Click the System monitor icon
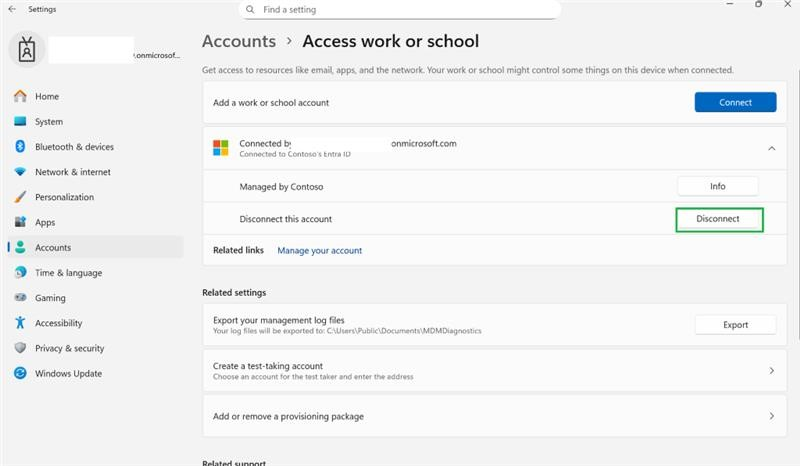 tap(20, 121)
